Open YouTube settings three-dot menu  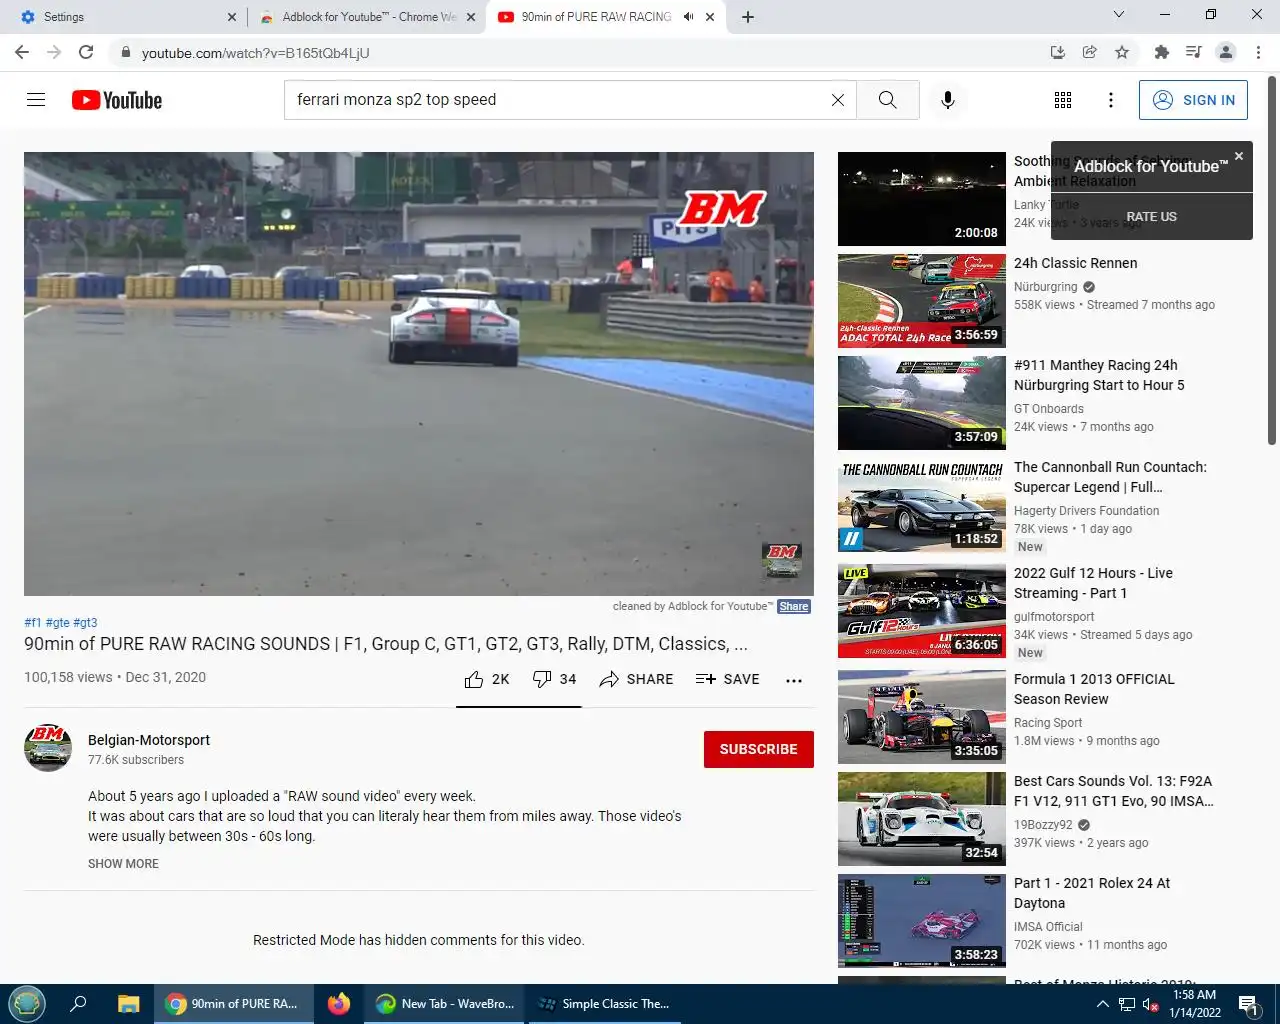click(1111, 100)
